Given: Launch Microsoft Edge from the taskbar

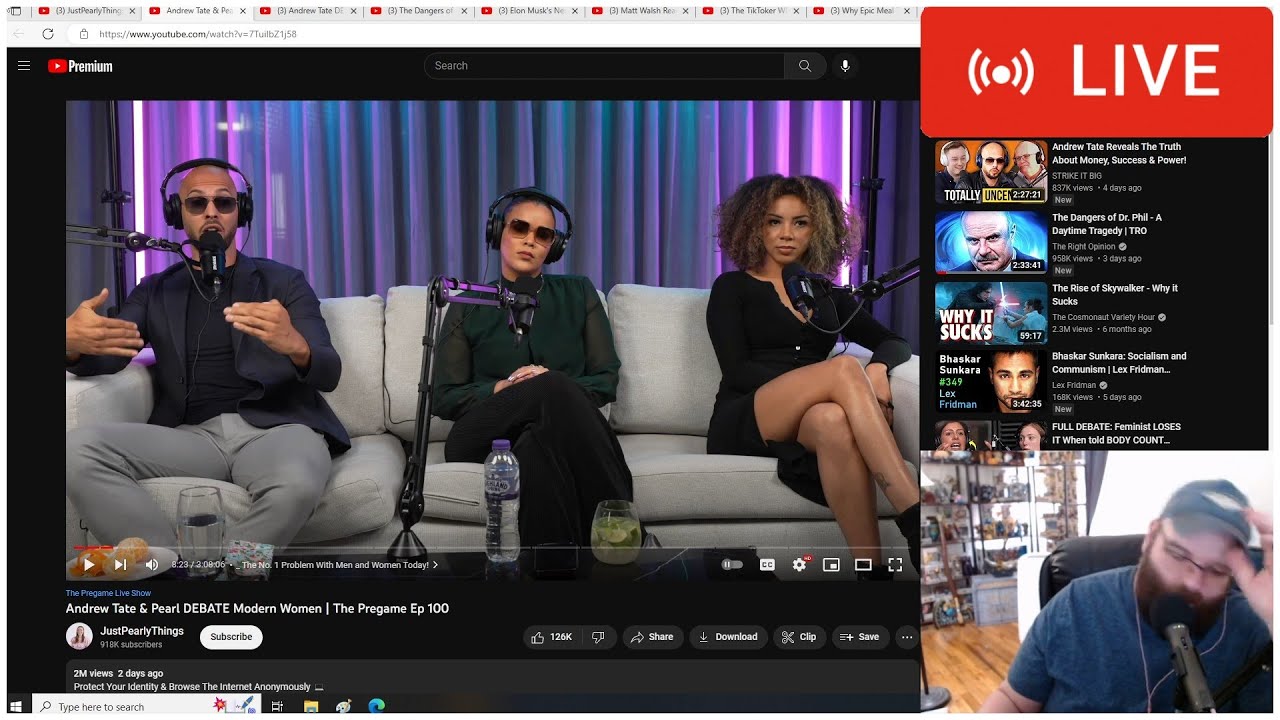Looking at the screenshot, I should click(376, 707).
